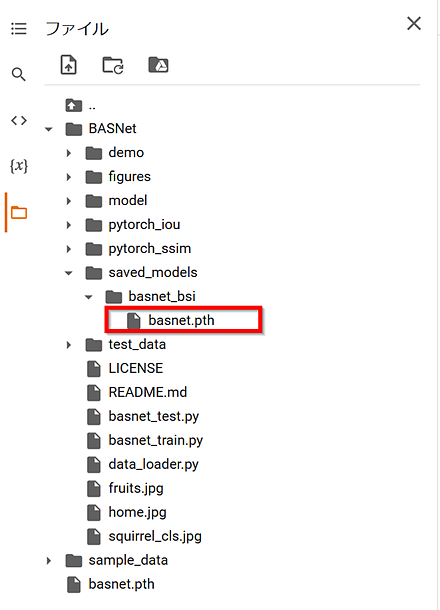Expand the sample_data folder
This screenshot has height=610, width=440.
tap(49, 561)
